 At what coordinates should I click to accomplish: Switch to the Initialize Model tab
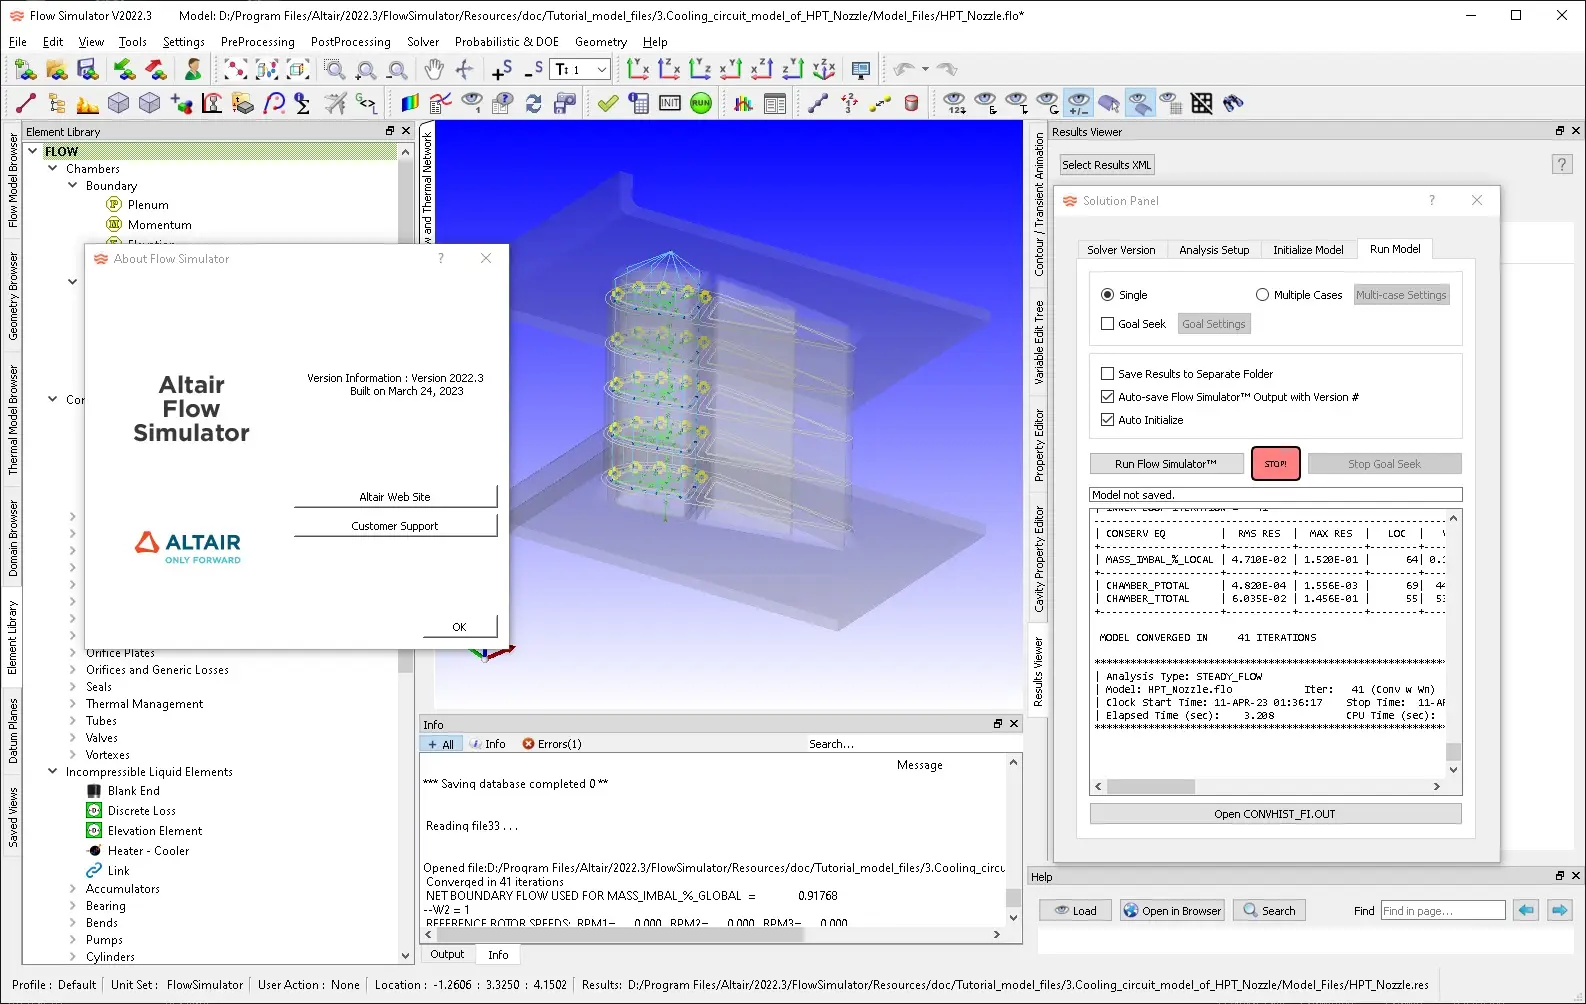pyautogui.click(x=1308, y=250)
